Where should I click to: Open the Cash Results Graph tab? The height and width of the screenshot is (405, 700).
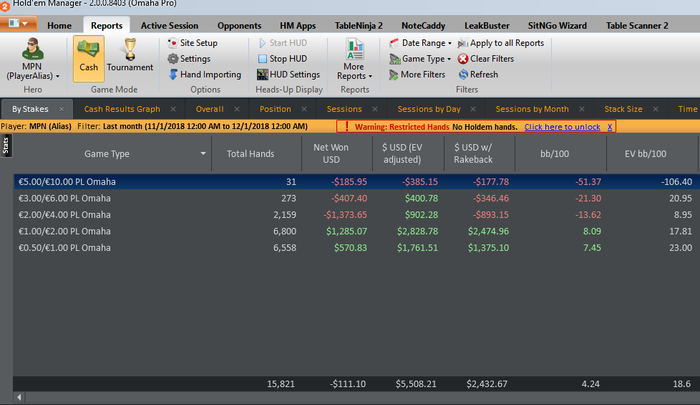coord(122,109)
